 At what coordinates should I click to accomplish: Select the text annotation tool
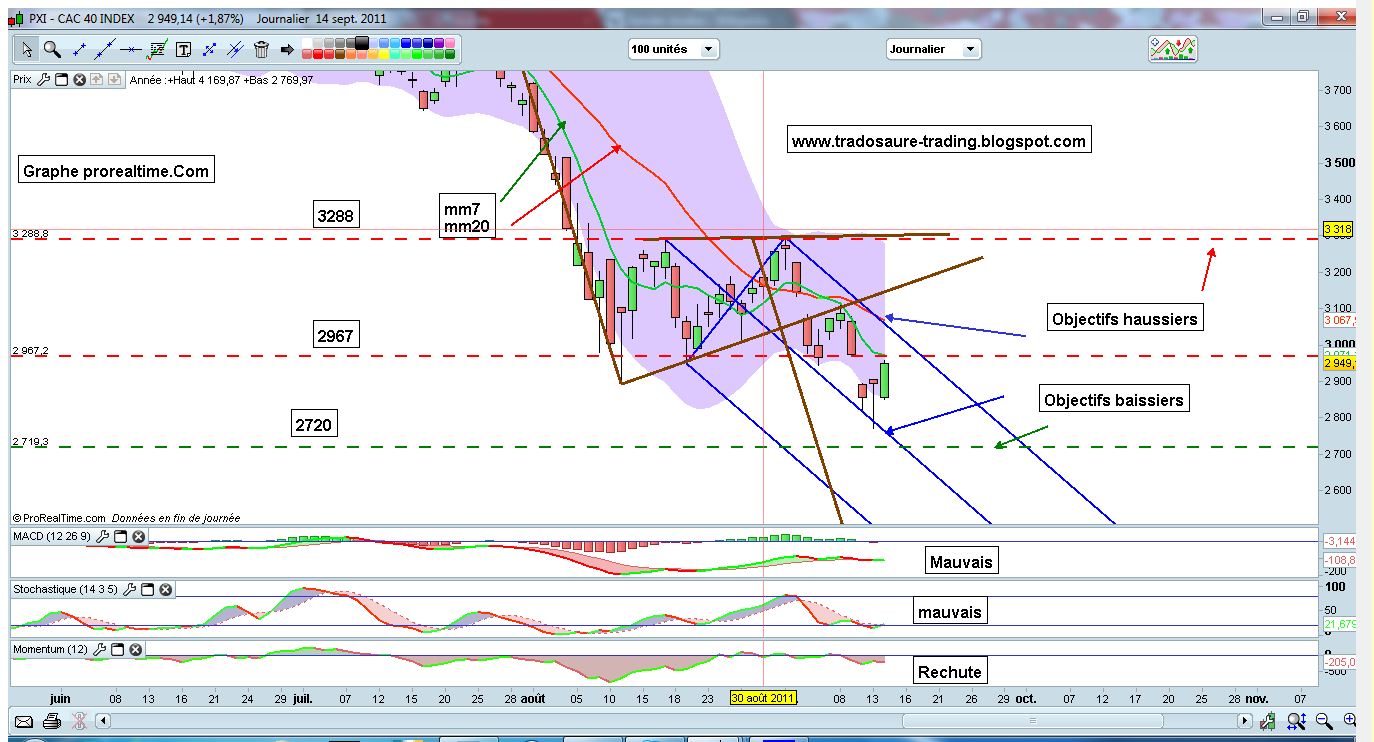point(184,49)
